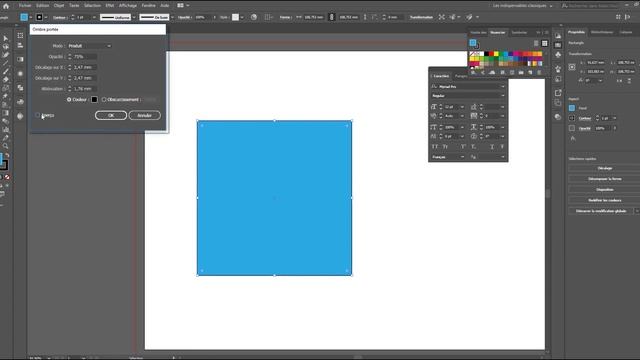Click the black shadow color swatch
This screenshot has width=640, height=360.
94,100
